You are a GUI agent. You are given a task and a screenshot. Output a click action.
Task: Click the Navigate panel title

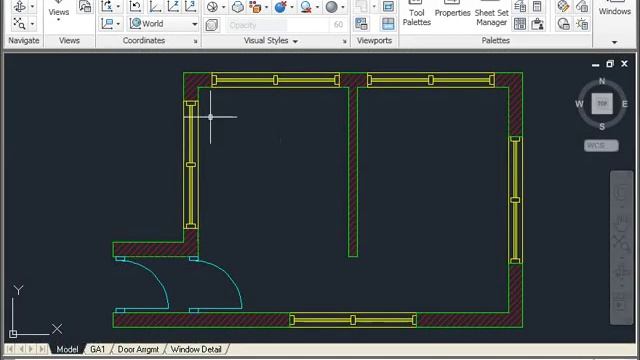click(24, 40)
